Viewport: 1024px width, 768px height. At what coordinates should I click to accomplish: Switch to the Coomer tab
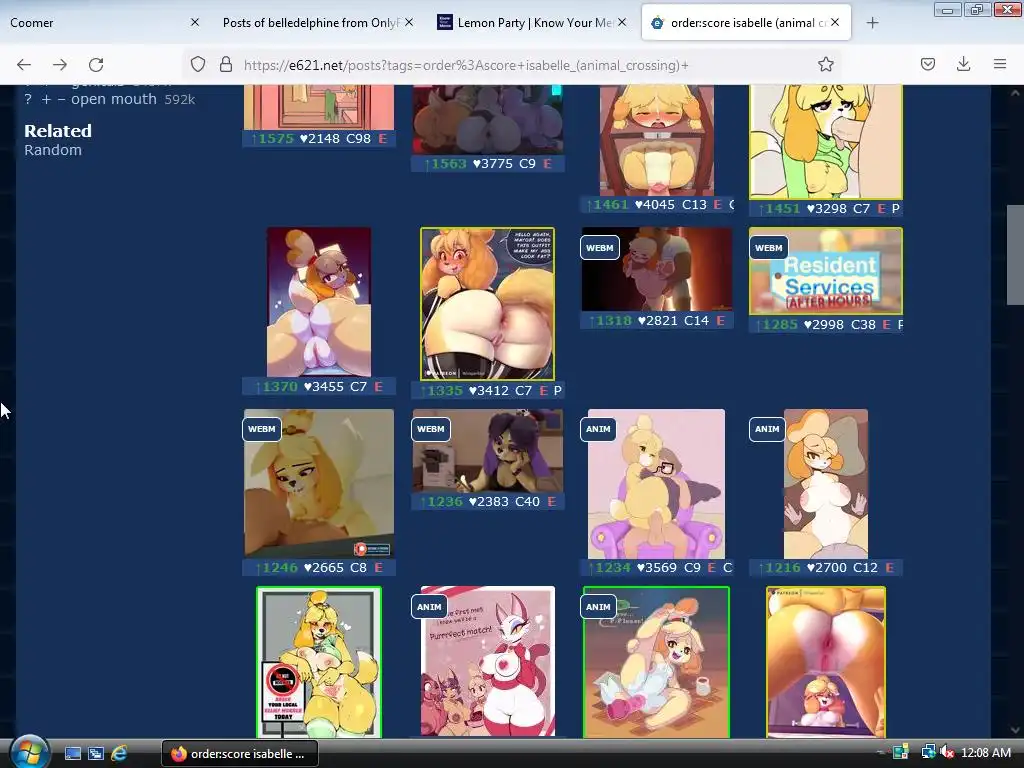[98, 23]
